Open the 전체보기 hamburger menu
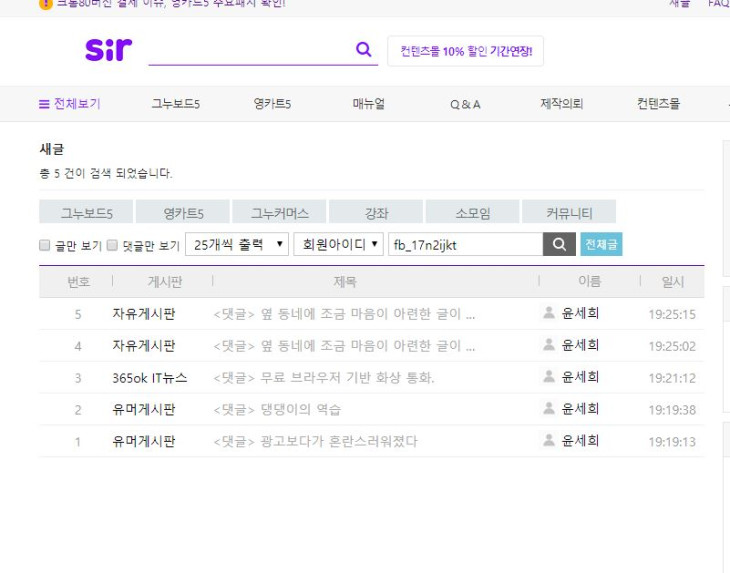The height and width of the screenshot is (573, 730). (x=69, y=104)
